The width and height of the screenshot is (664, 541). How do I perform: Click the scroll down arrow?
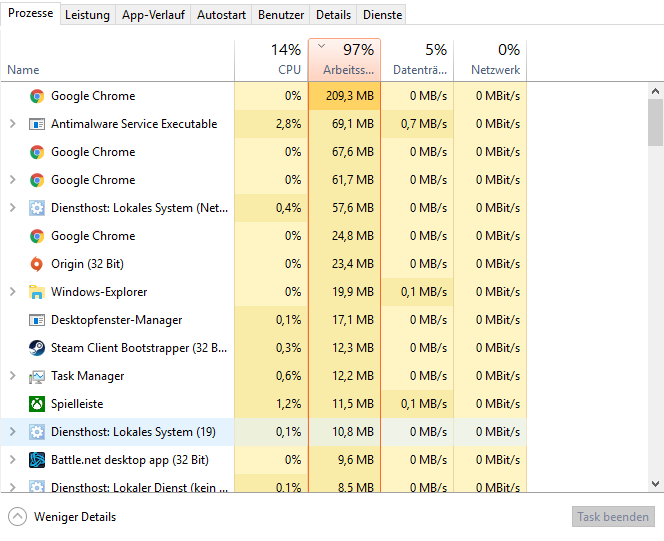(x=655, y=483)
